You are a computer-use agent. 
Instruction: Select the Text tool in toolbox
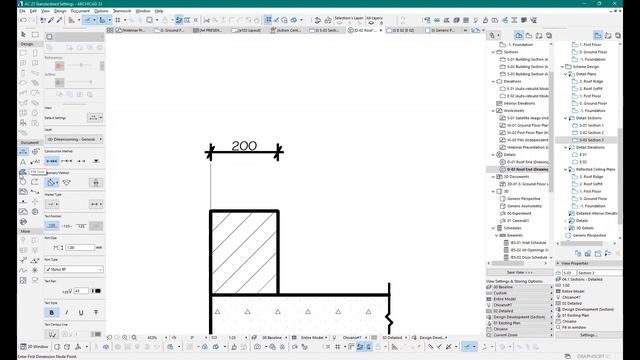click(x=23, y=162)
